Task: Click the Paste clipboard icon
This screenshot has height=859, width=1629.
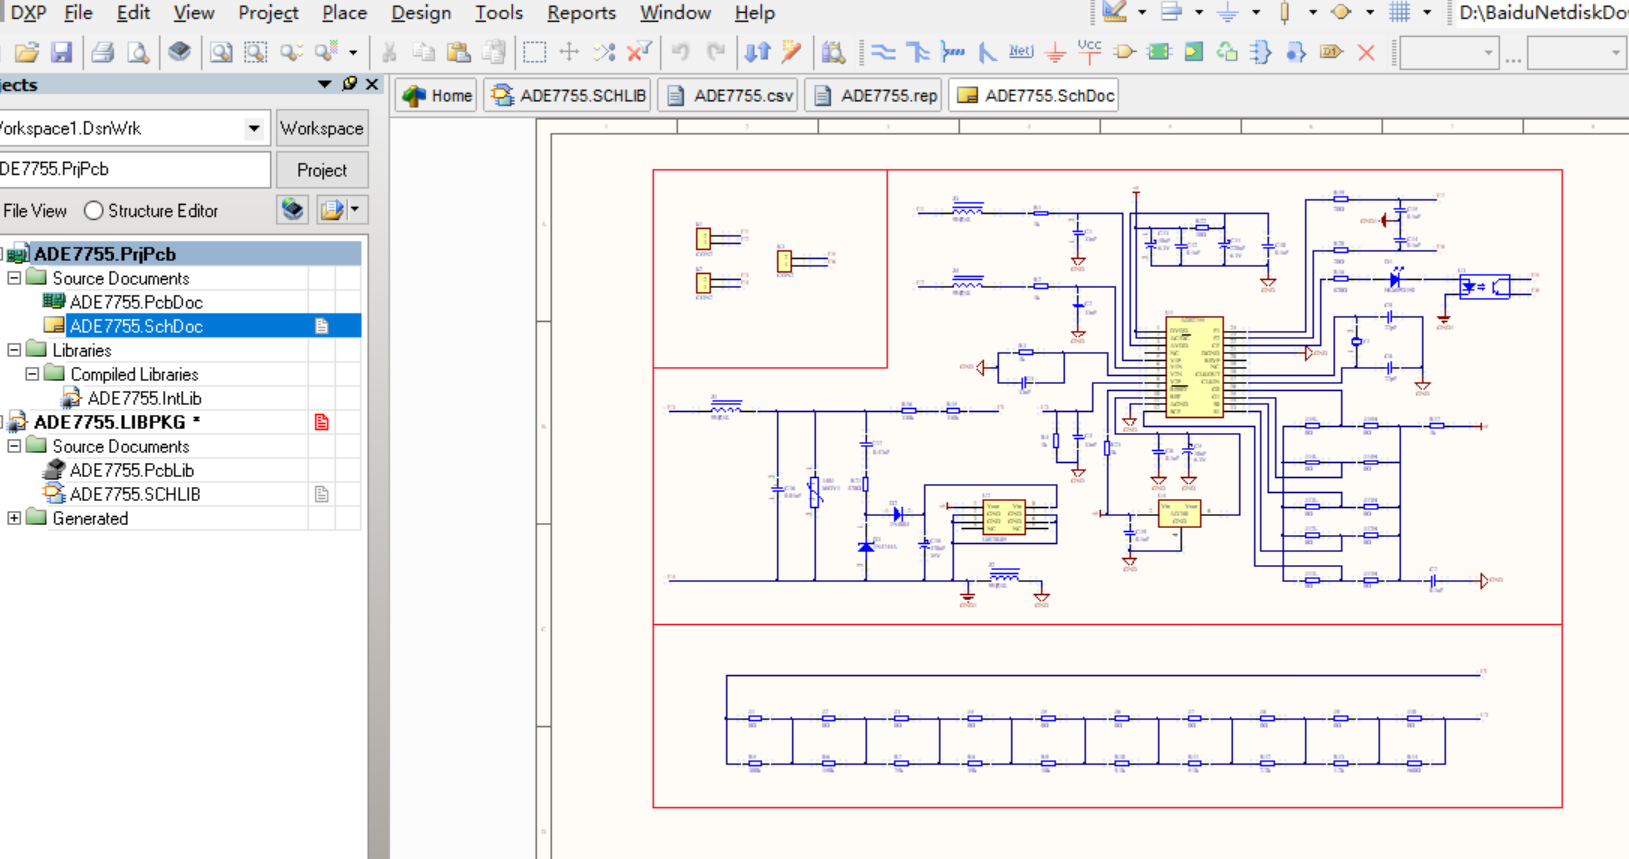Action: pos(458,52)
